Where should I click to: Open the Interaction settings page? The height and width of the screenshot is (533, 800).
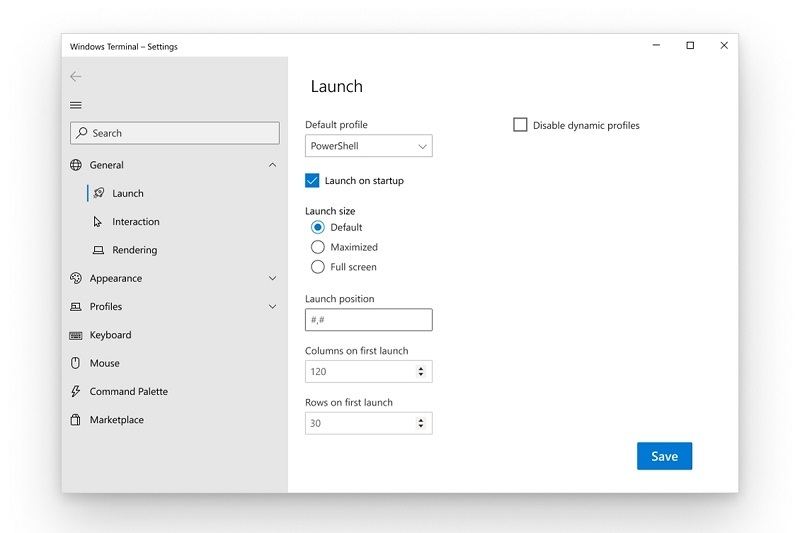coord(136,221)
